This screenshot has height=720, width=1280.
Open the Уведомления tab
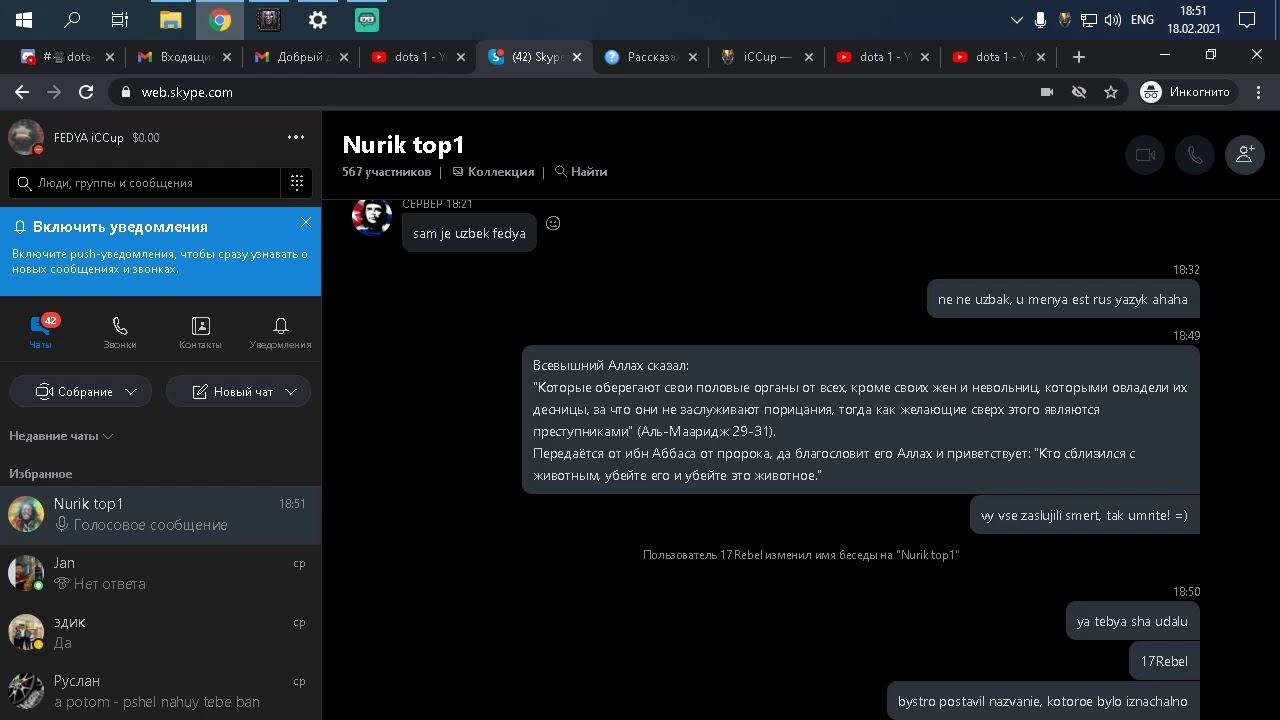(x=280, y=332)
